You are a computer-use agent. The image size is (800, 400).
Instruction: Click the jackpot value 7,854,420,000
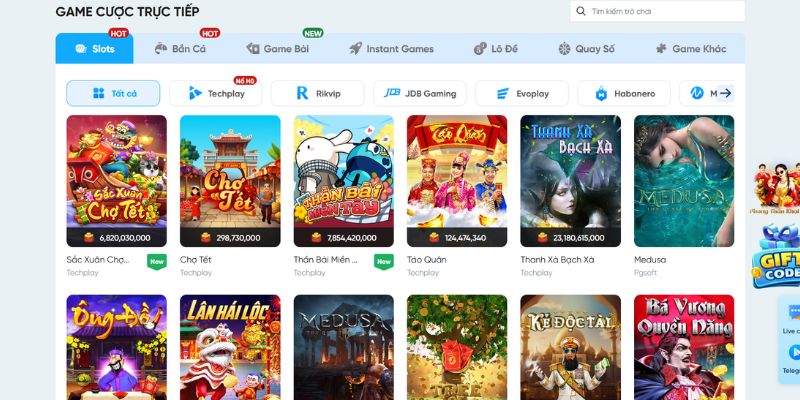coord(352,238)
